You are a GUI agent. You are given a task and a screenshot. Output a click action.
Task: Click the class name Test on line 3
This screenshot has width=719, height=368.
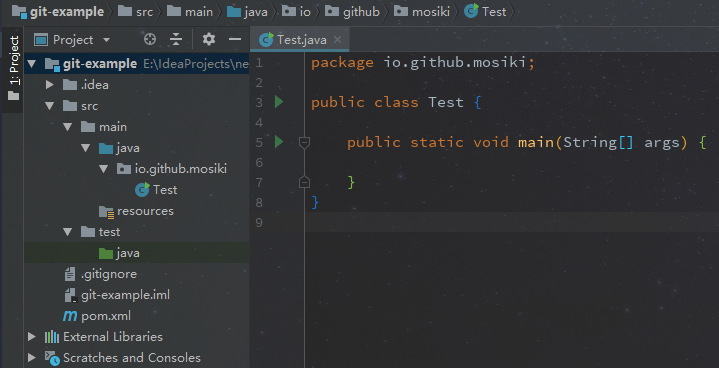446,102
